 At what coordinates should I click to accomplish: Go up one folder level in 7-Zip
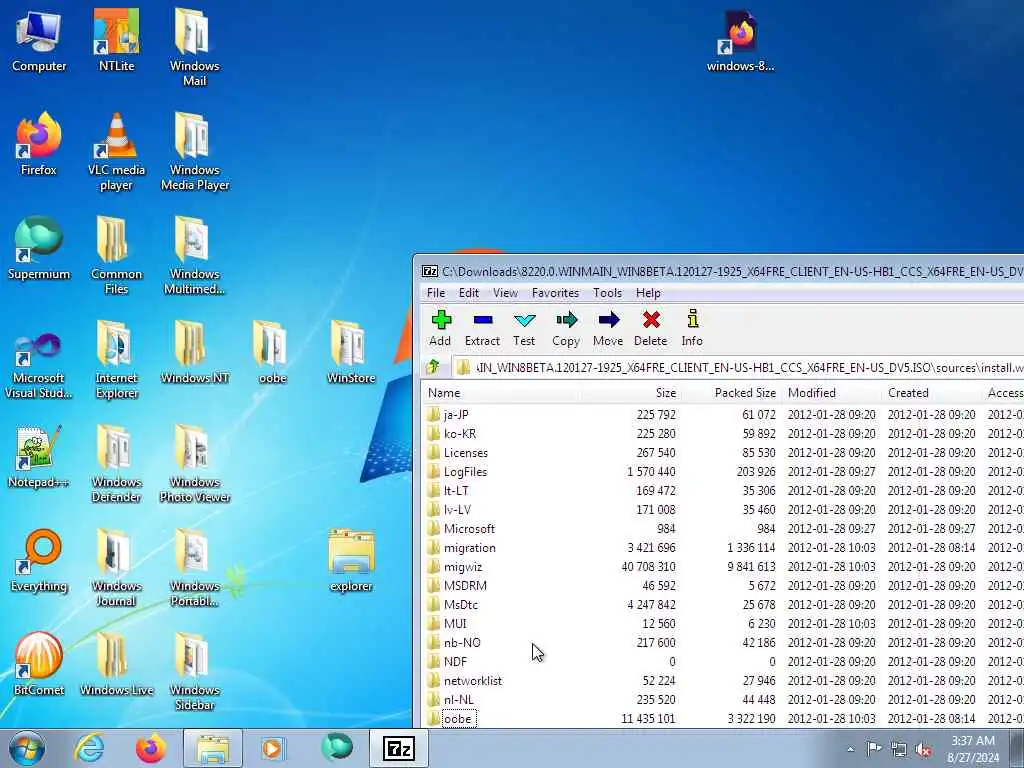point(432,367)
